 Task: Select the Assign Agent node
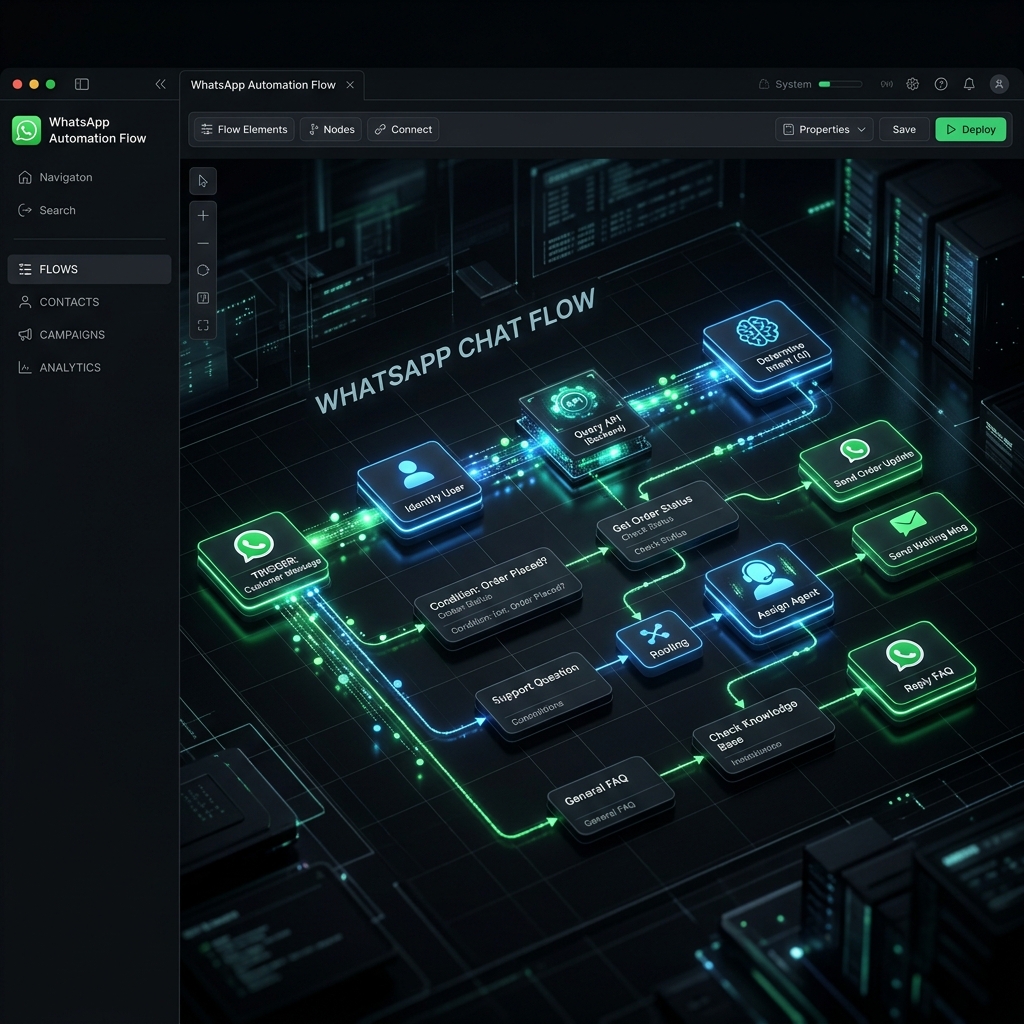point(769,594)
